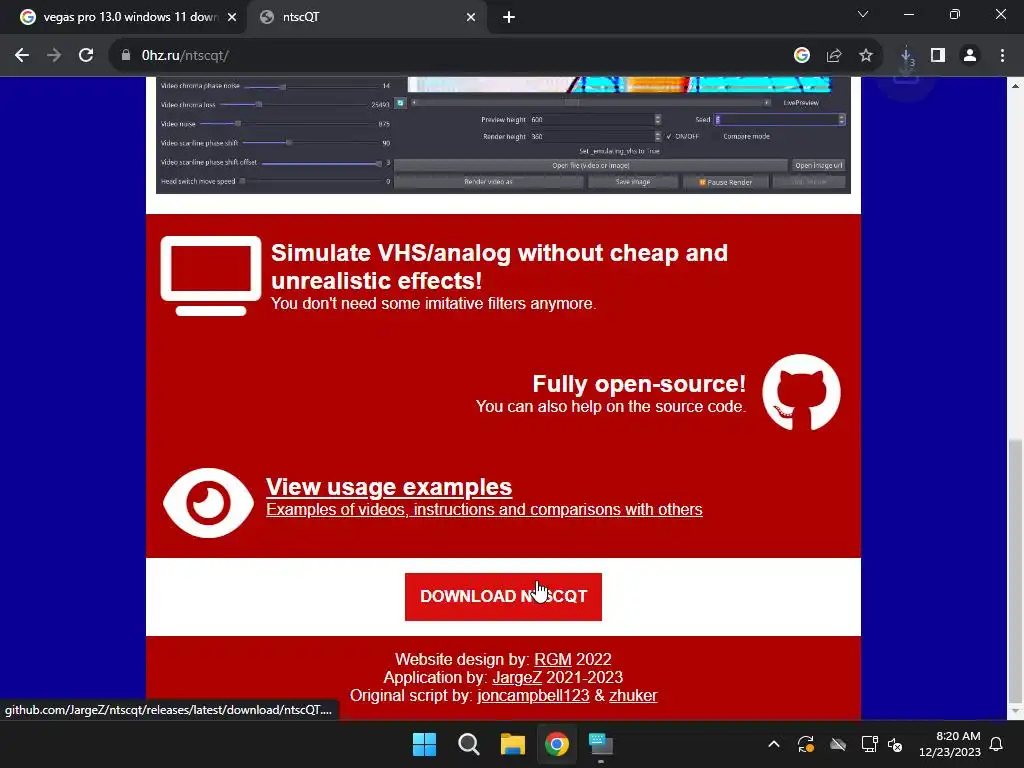Select the ntscQT tab
This screenshot has width=1024, height=768.
(367, 17)
